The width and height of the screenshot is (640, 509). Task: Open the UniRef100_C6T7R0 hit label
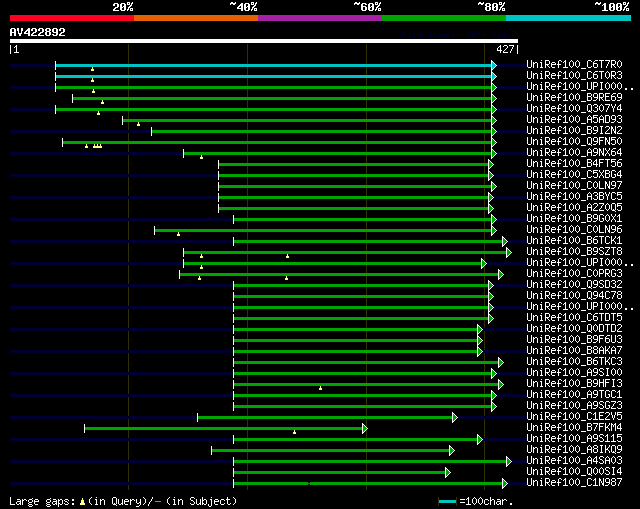click(574, 64)
